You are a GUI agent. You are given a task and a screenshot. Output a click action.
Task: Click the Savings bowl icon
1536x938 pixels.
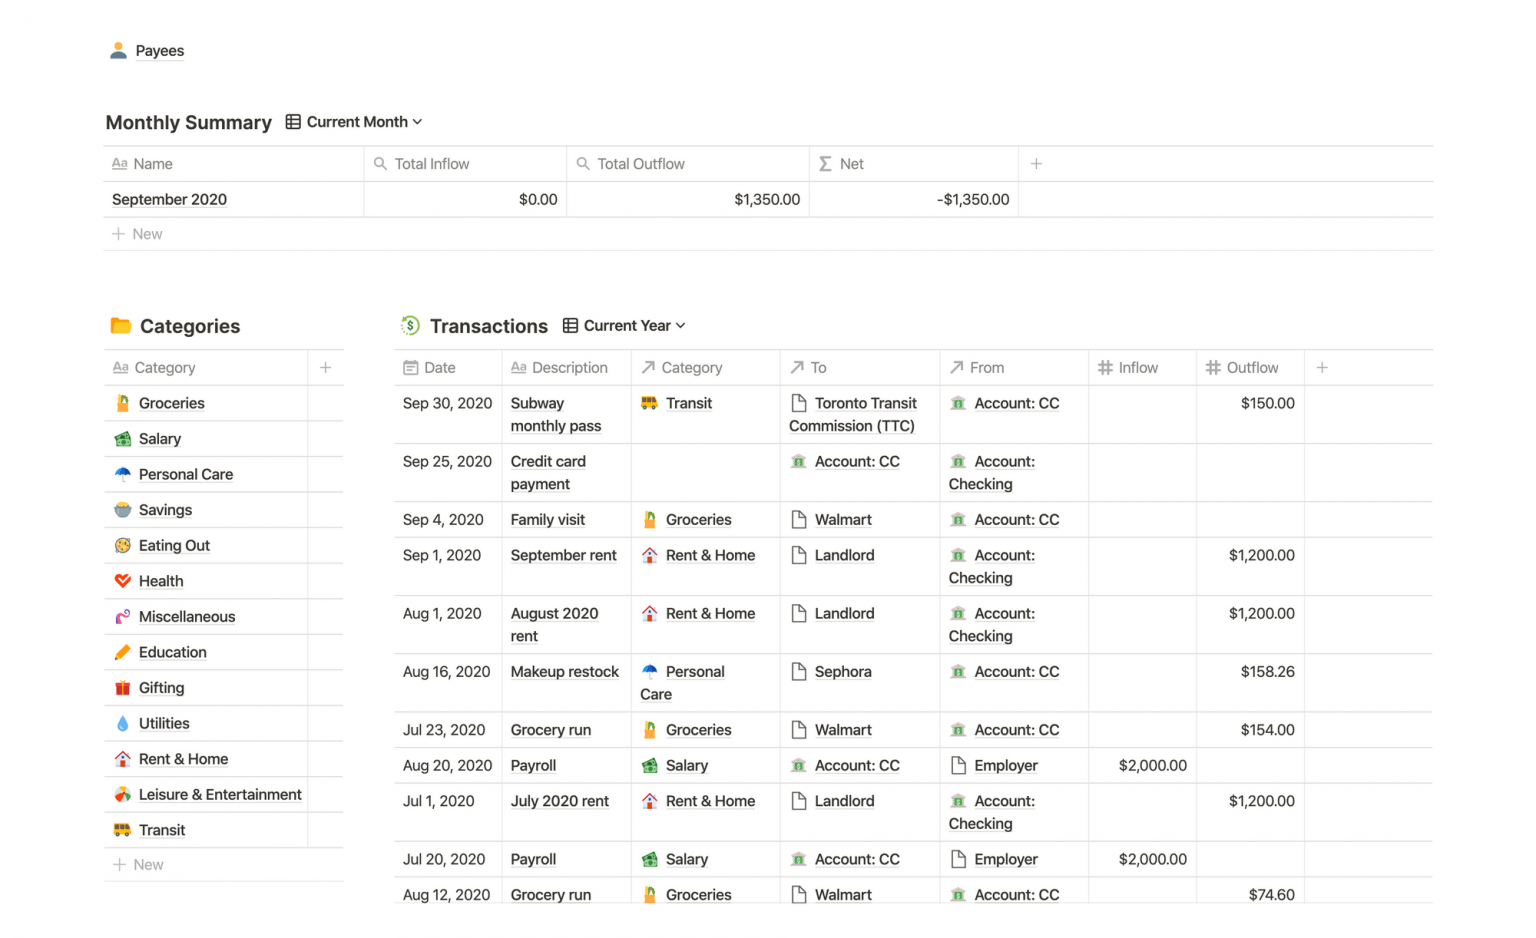(123, 510)
